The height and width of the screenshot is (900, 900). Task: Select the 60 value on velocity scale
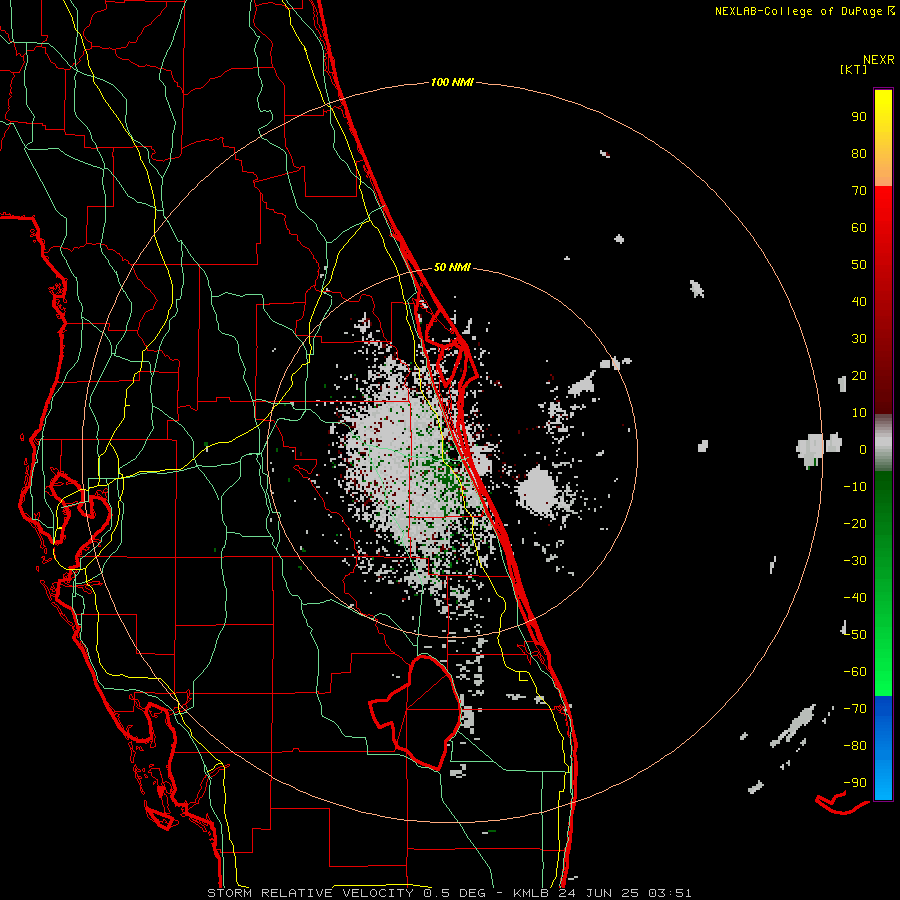[x=859, y=227]
